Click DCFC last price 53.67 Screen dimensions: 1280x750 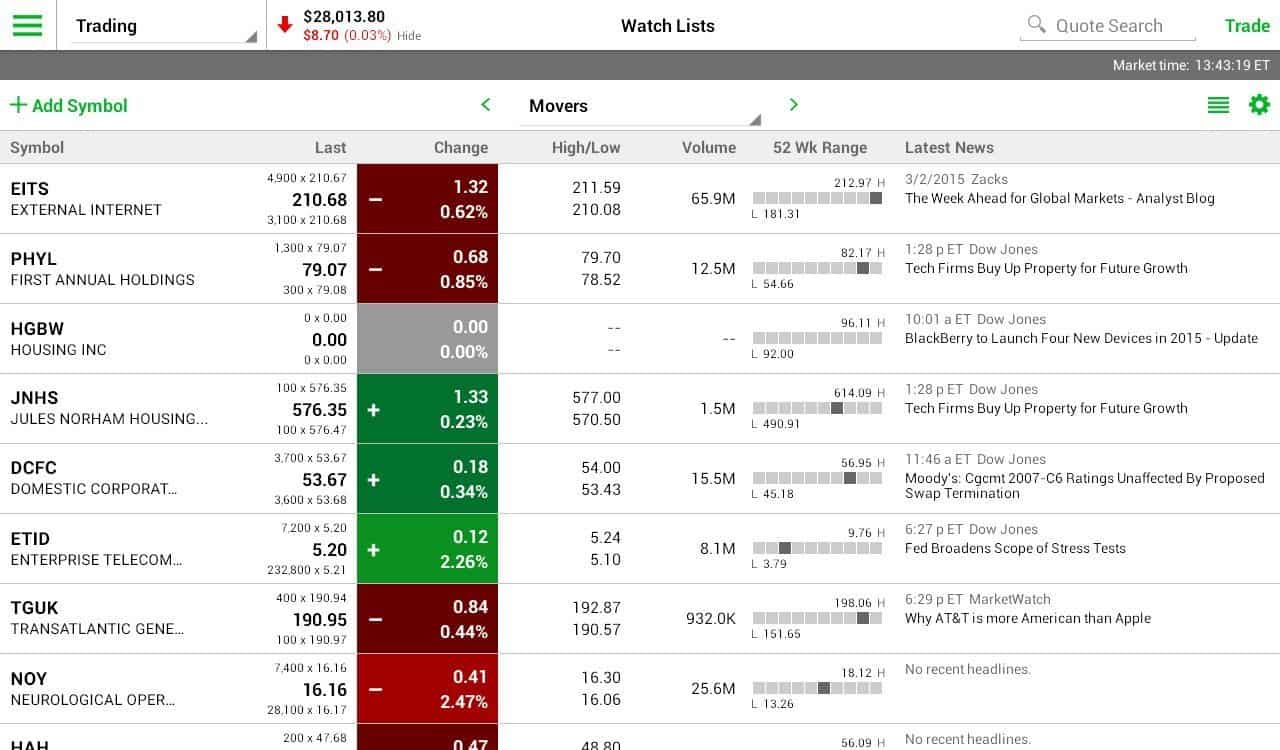(324, 480)
